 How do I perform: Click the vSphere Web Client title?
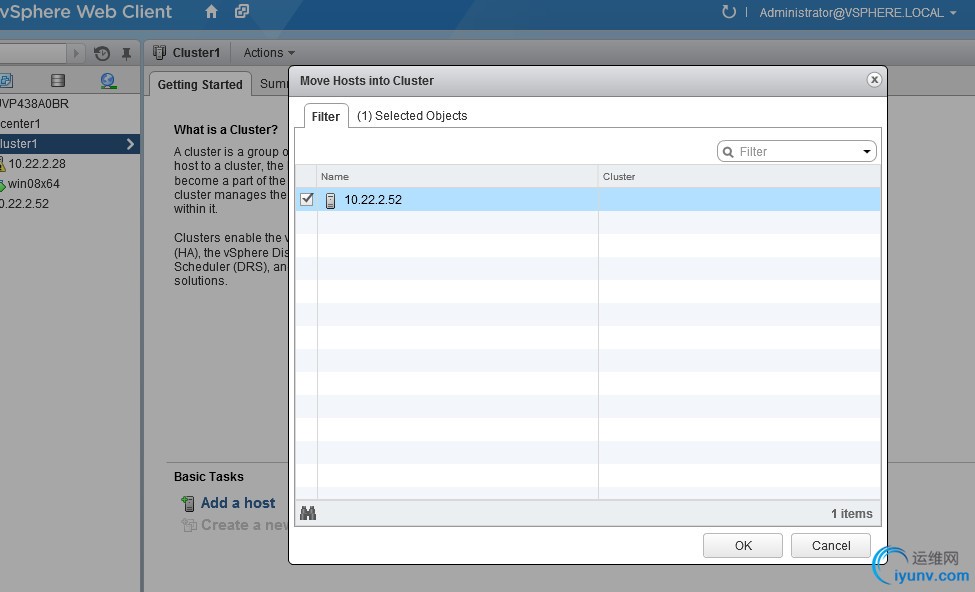[86, 12]
